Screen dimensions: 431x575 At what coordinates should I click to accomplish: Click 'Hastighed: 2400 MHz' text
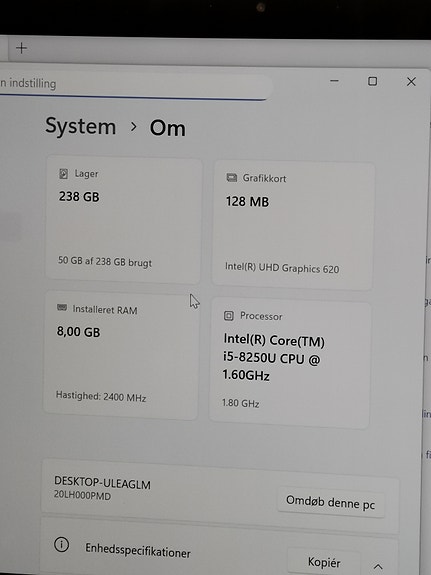(x=101, y=397)
